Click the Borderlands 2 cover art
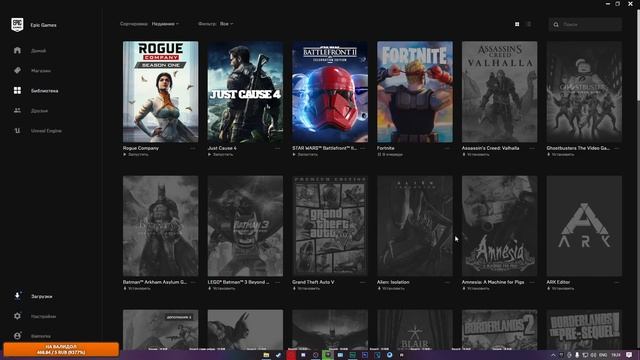This screenshot has width=640, height=360. (500, 329)
